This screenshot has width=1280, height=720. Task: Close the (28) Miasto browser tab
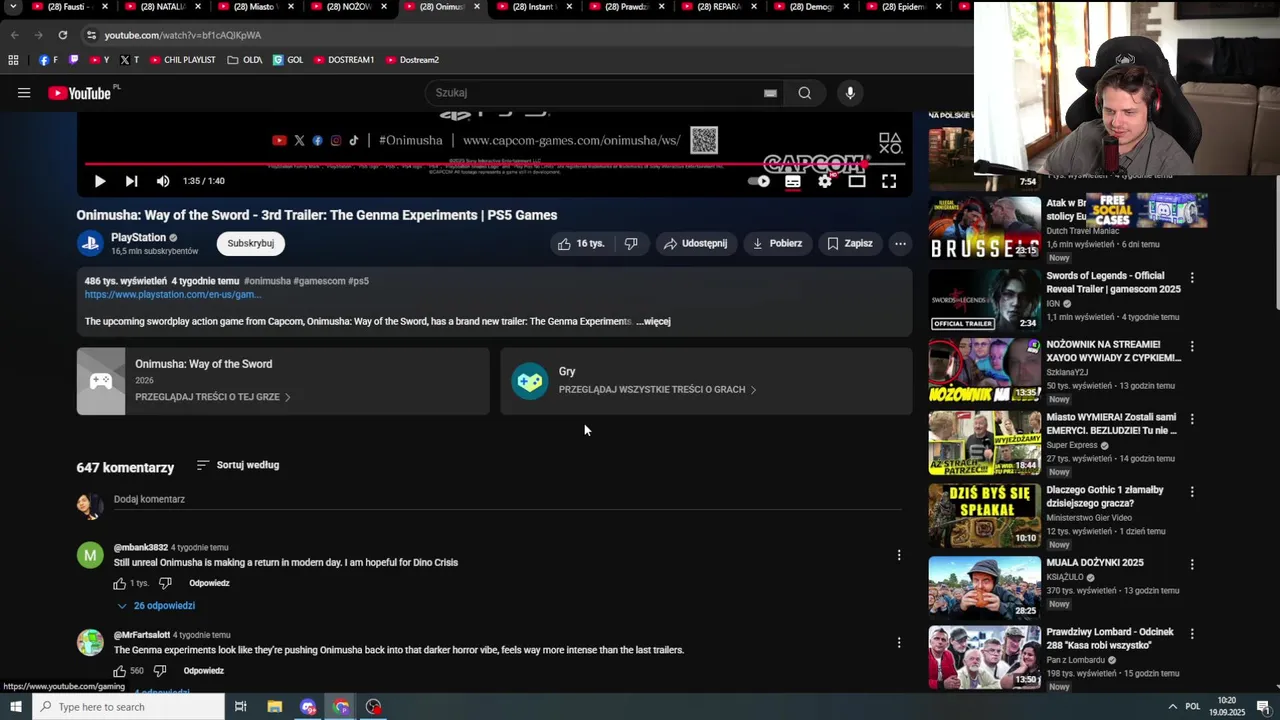click(x=291, y=7)
